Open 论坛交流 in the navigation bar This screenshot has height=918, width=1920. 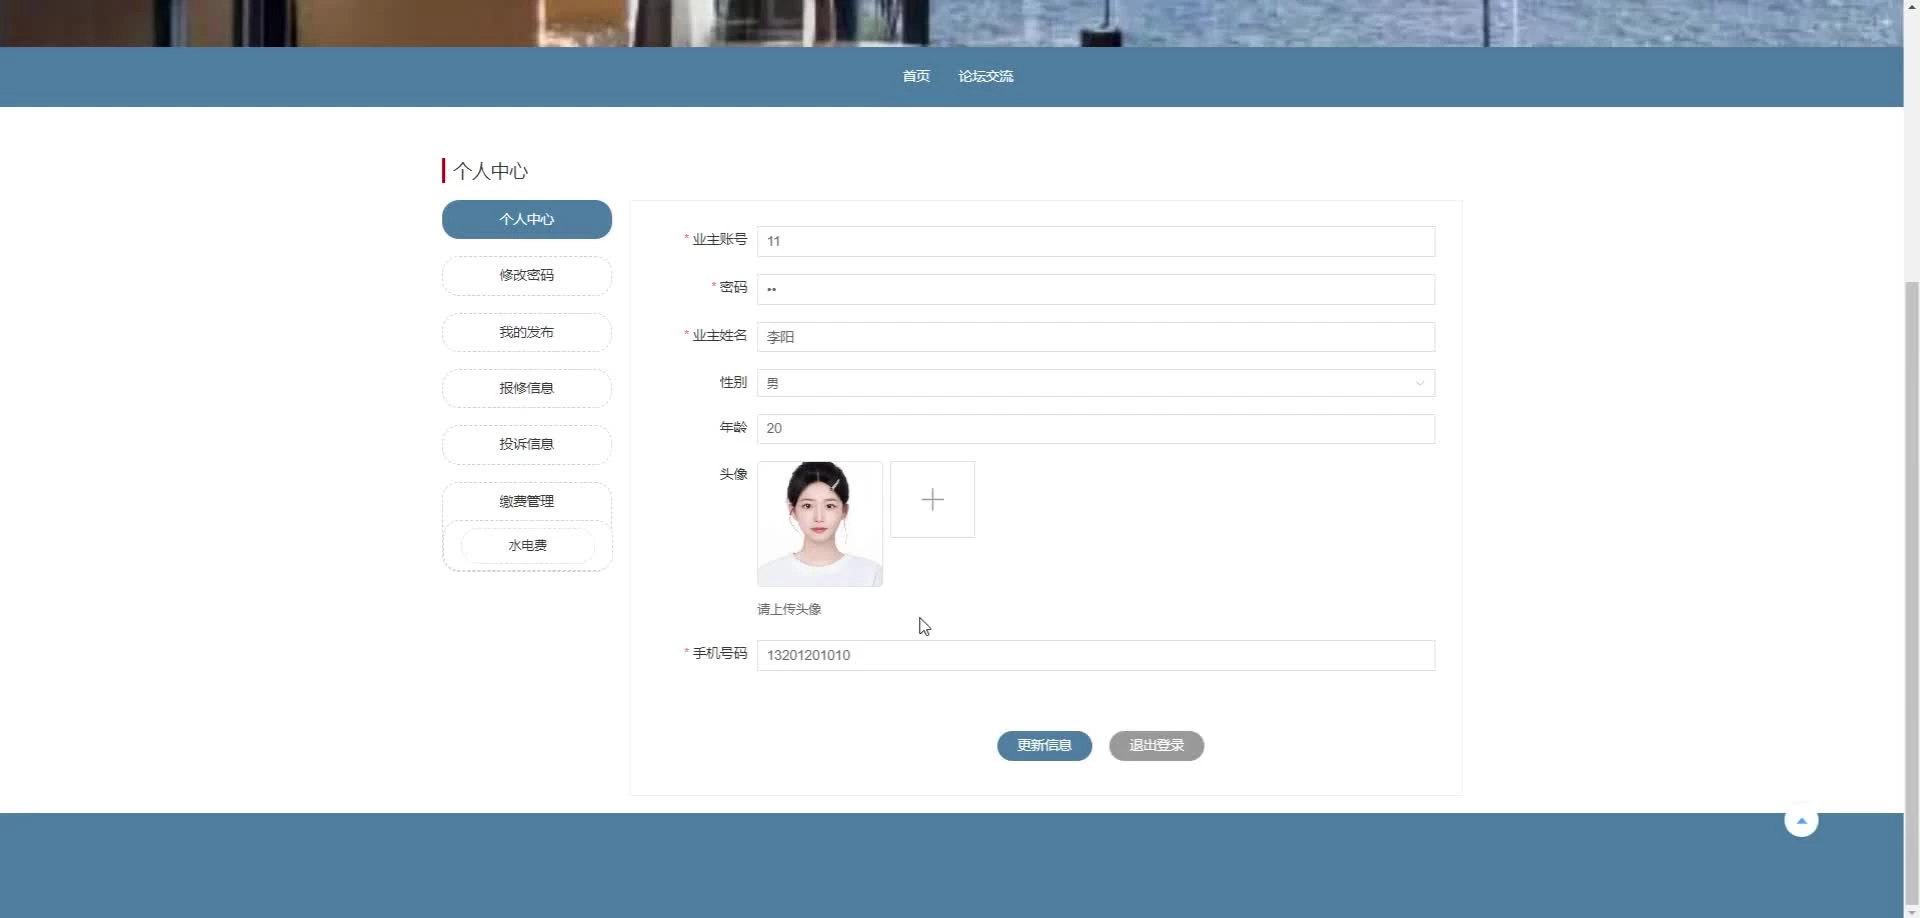(986, 76)
